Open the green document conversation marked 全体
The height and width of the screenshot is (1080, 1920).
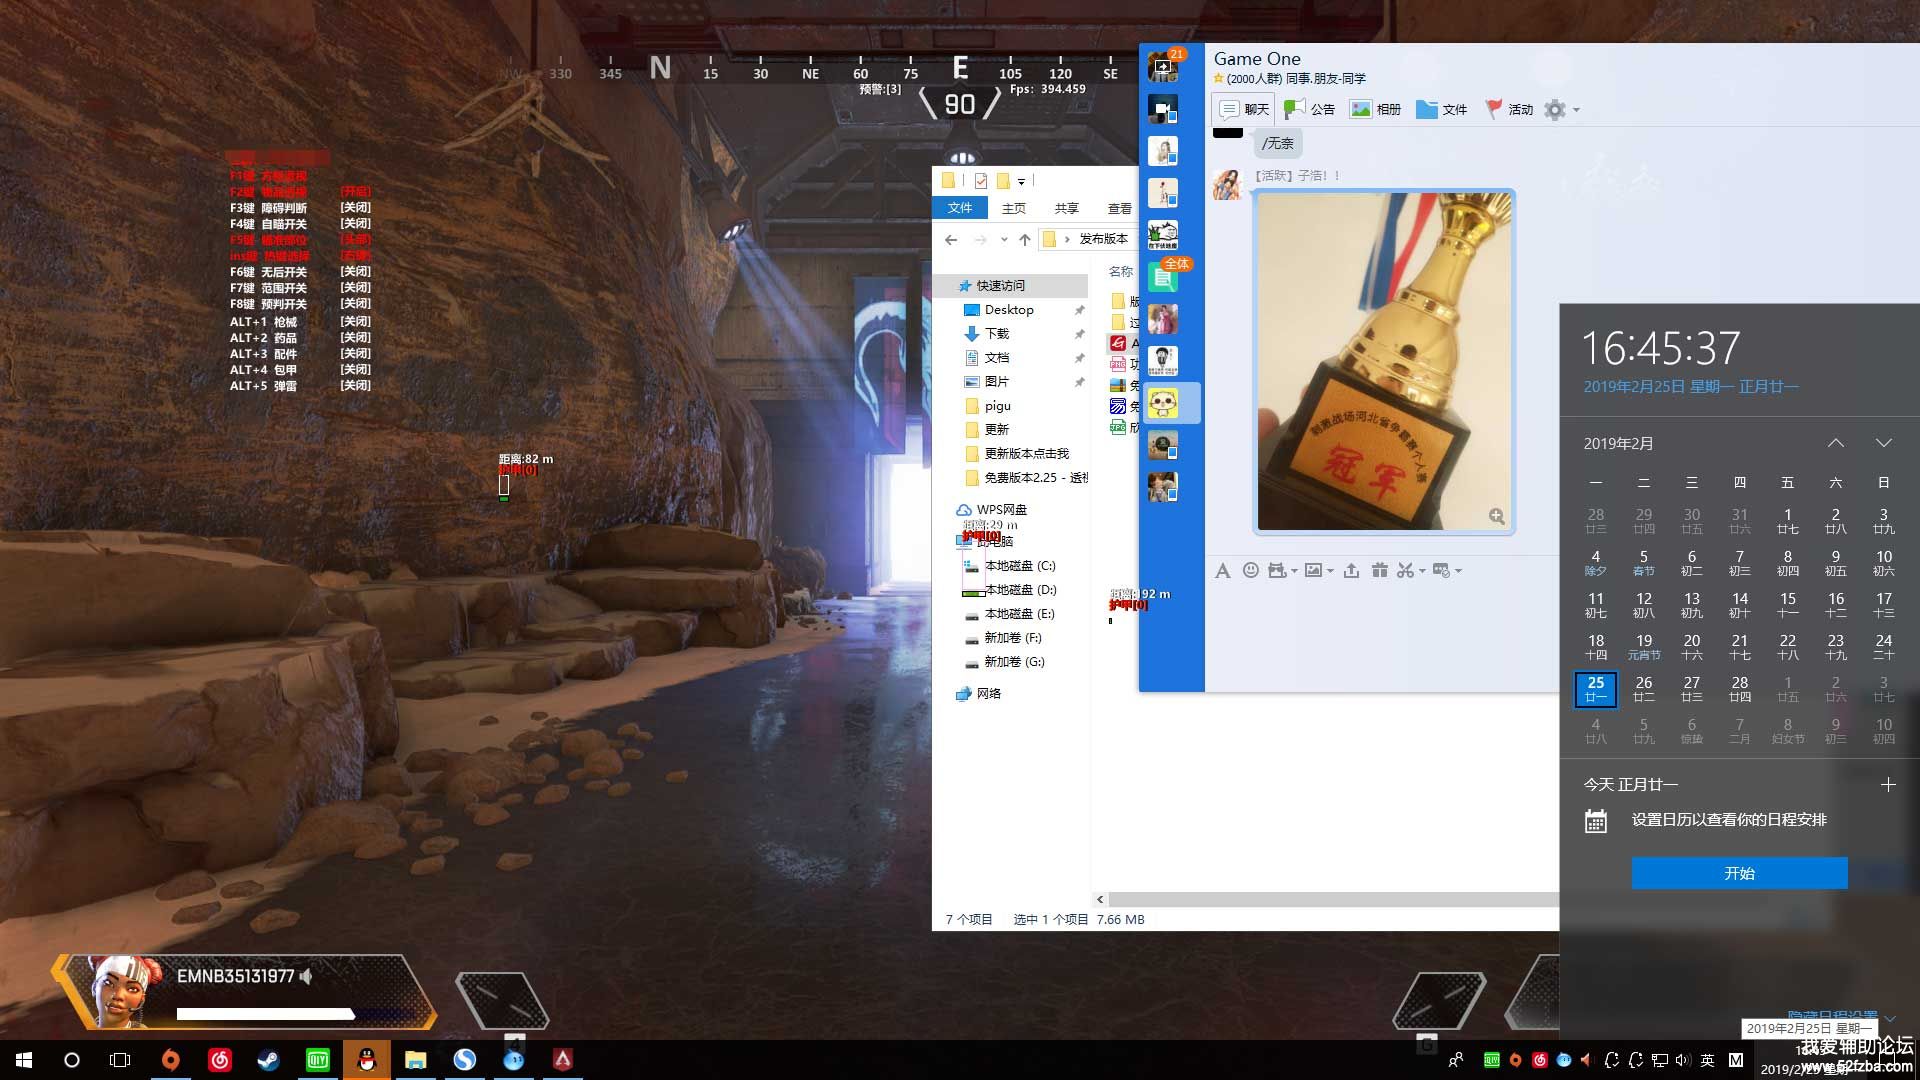(x=1162, y=277)
